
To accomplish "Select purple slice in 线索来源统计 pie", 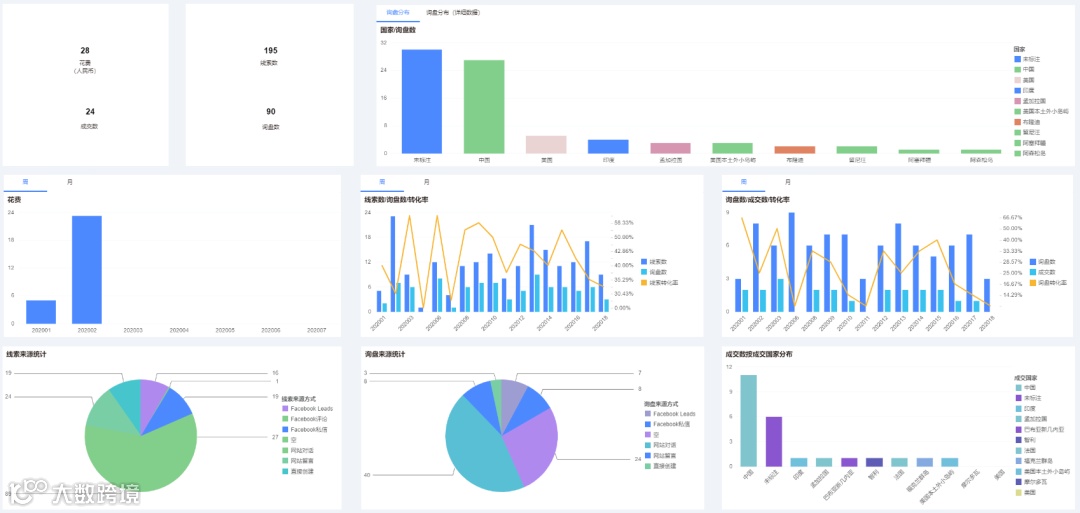I will tap(152, 399).
